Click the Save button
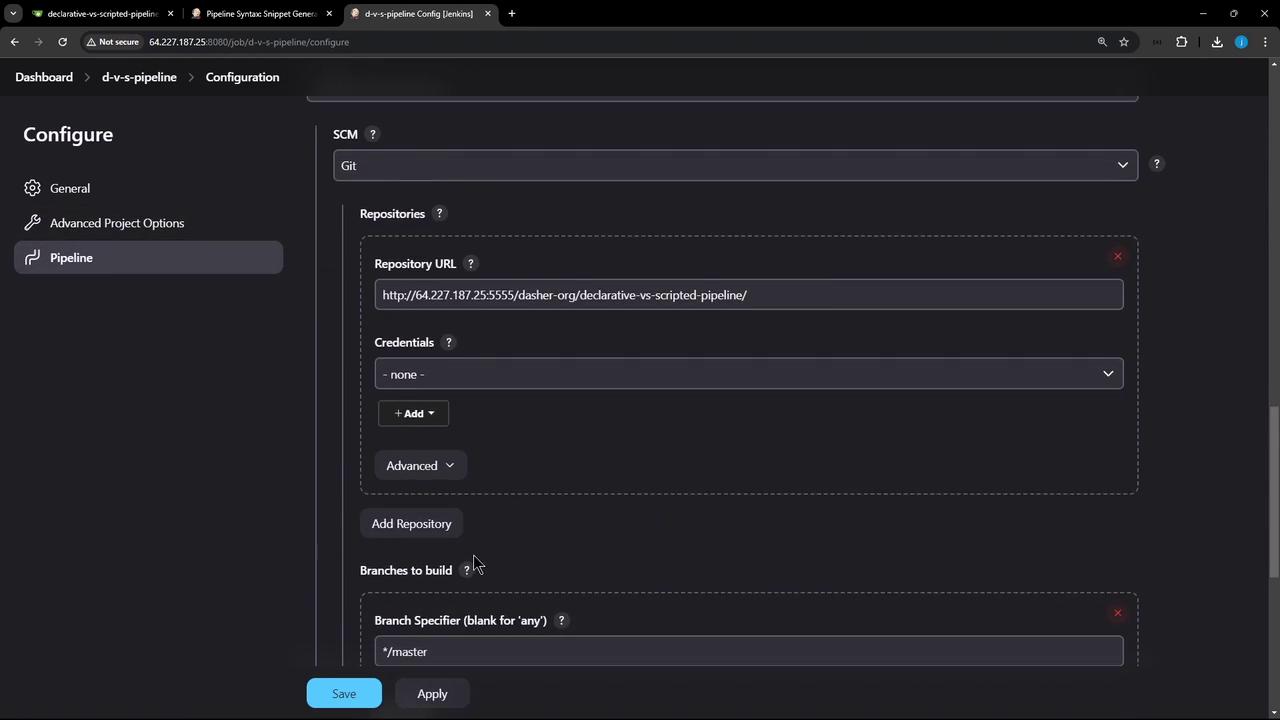 [x=344, y=693]
